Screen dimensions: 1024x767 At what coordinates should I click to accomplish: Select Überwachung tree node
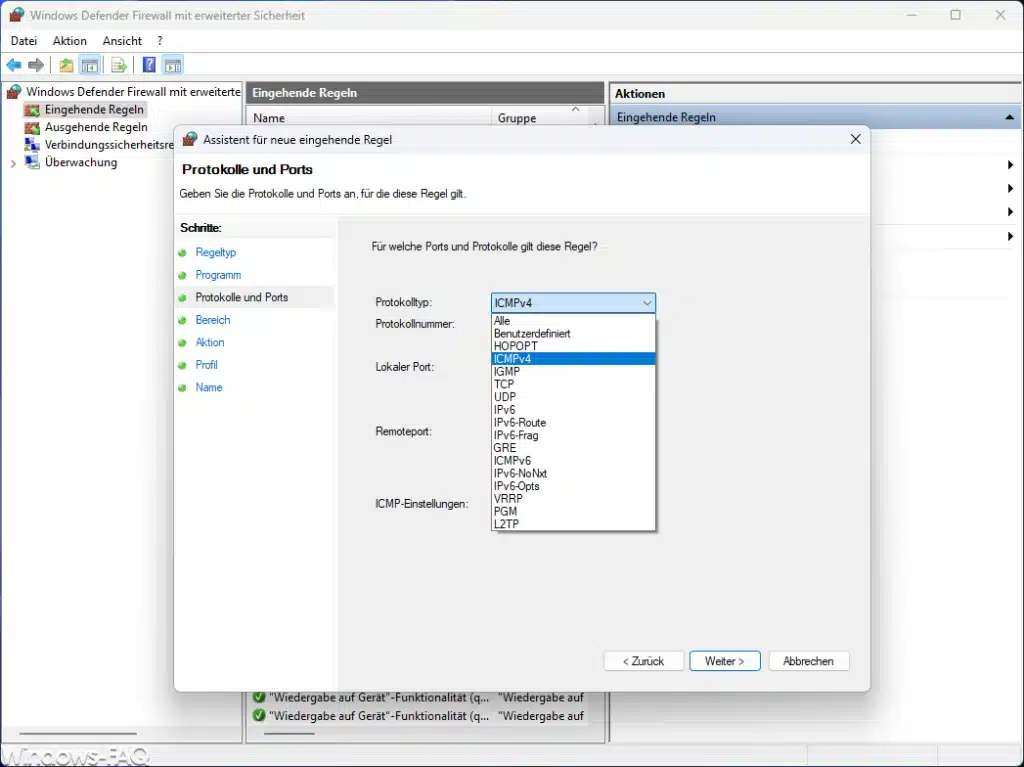(80, 162)
